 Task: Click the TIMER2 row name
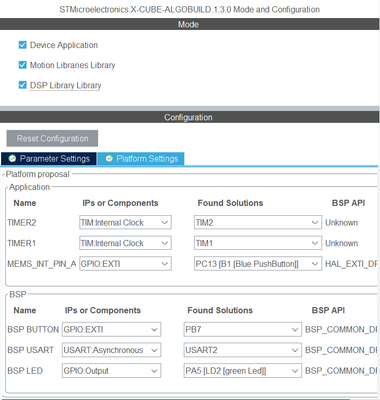pyautogui.click(x=22, y=222)
